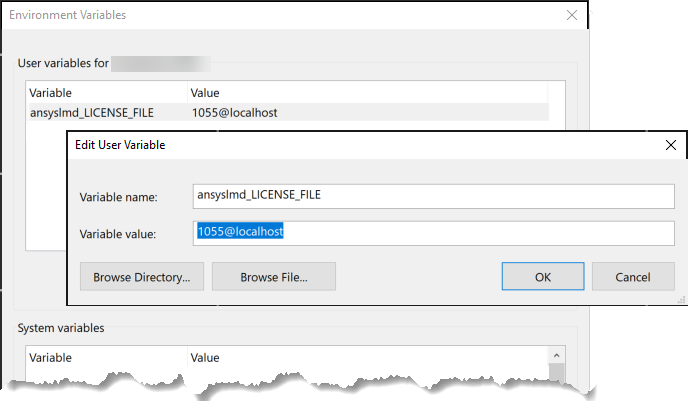688x401 pixels.
Task: Click OK in Edit User Variable dialog
Action: point(543,276)
